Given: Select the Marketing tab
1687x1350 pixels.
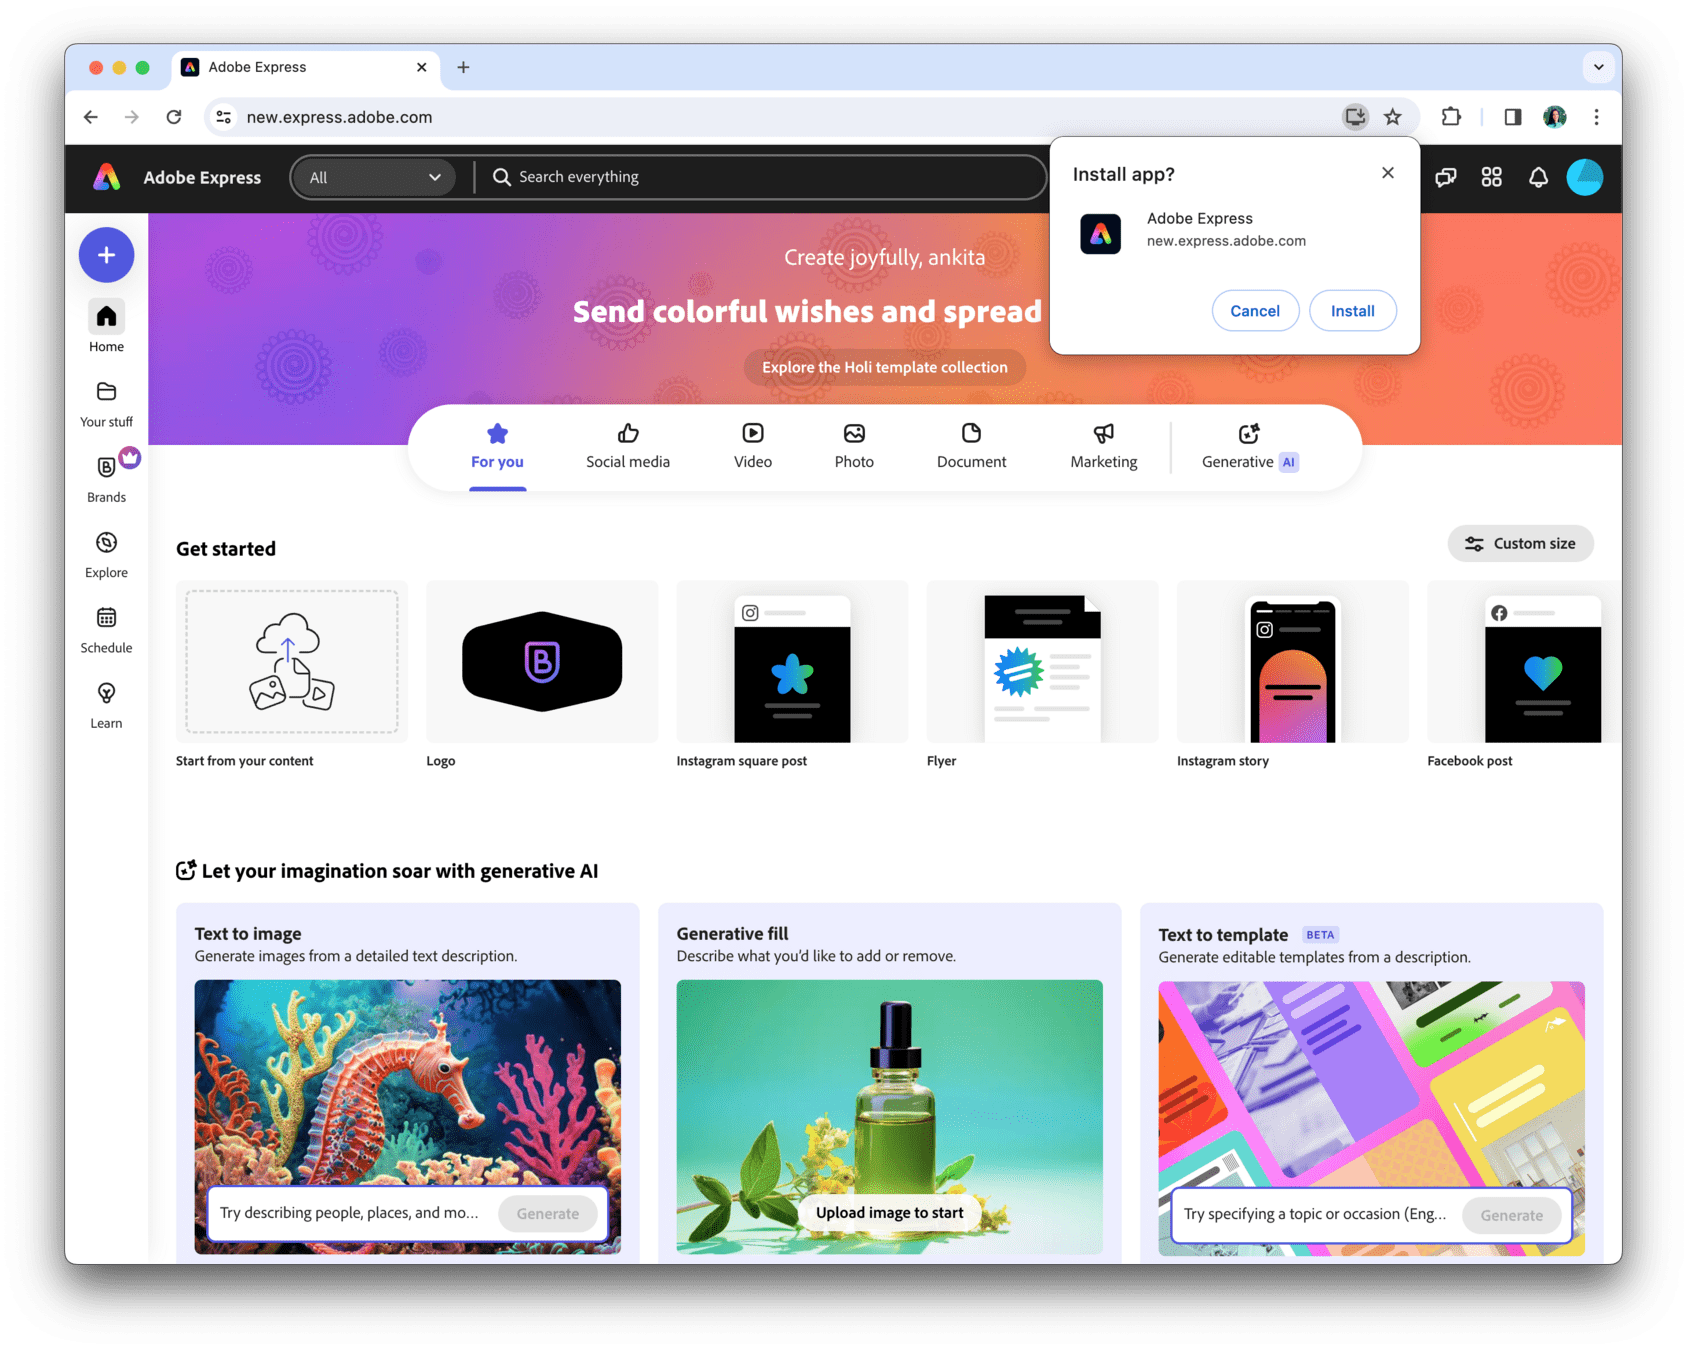Looking at the screenshot, I should pyautogui.click(x=1104, y=447).
